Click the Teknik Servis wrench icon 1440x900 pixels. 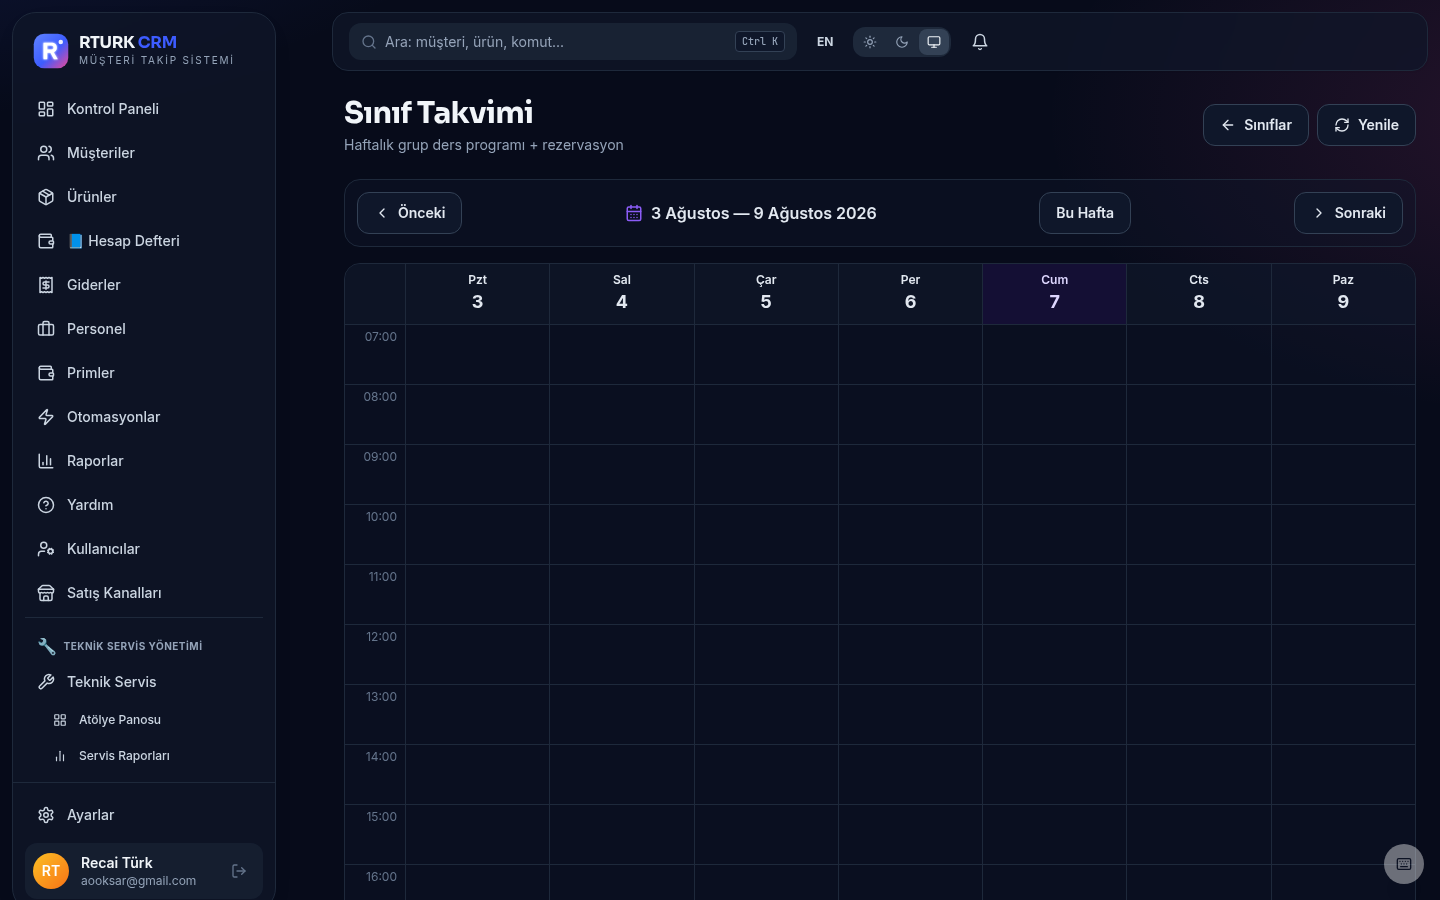(x=46, y=682)
